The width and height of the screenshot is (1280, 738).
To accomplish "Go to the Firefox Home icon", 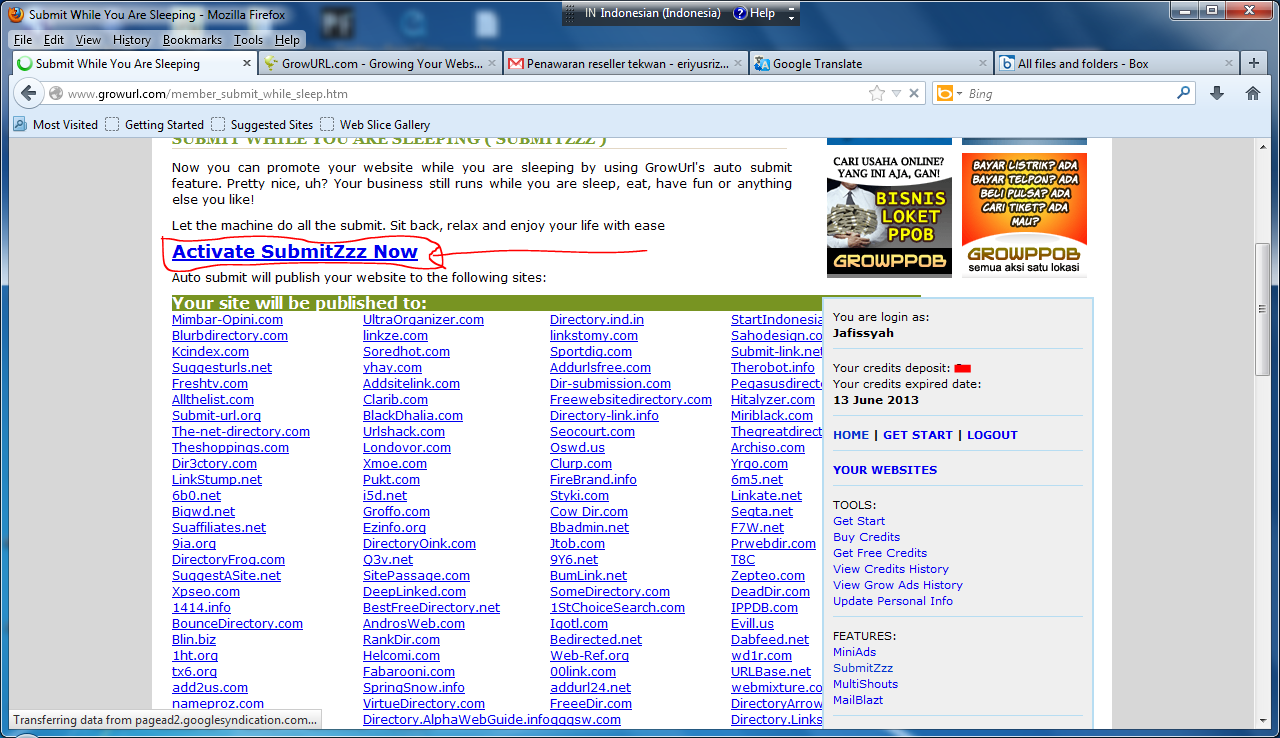I will point(1252,93).
